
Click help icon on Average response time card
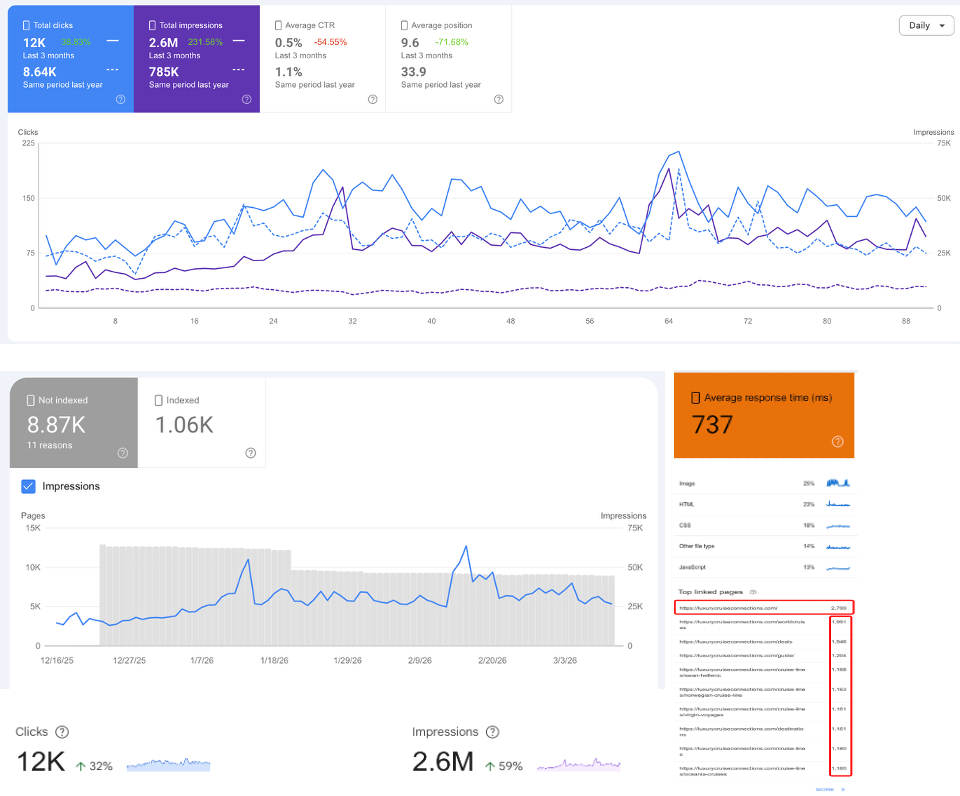click(838, 441)
